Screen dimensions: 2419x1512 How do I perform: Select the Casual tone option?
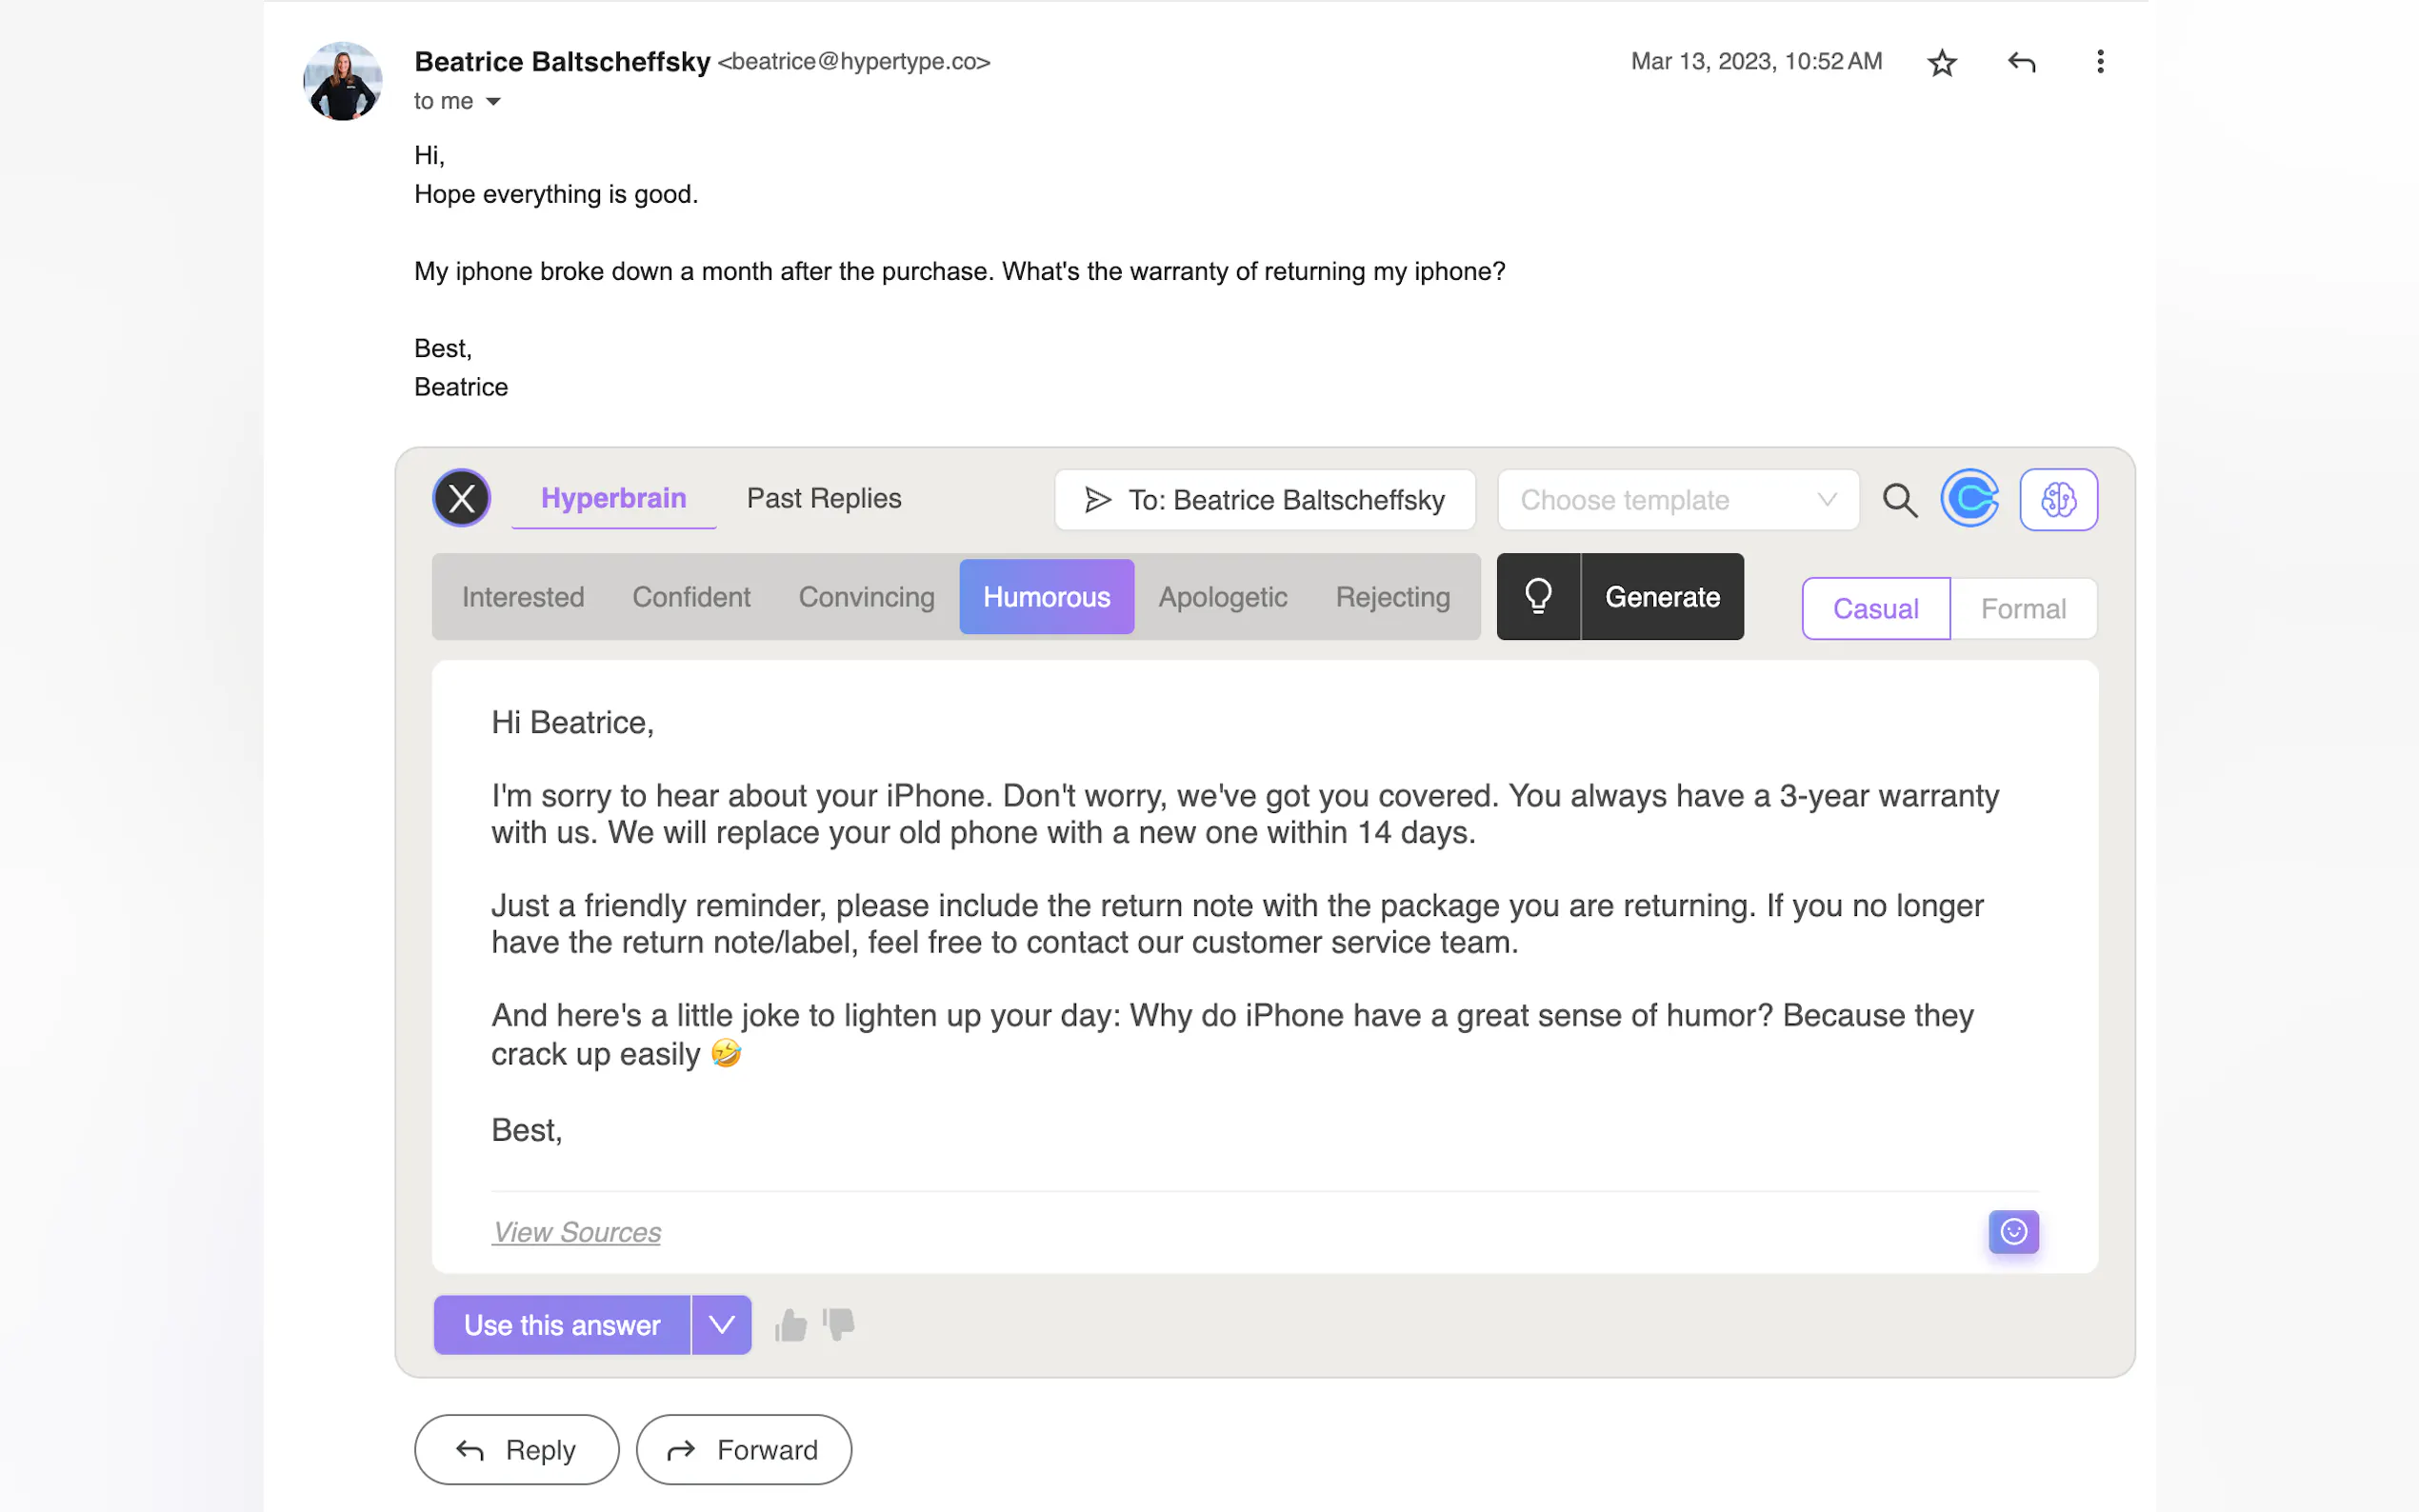pos(1875,609)
